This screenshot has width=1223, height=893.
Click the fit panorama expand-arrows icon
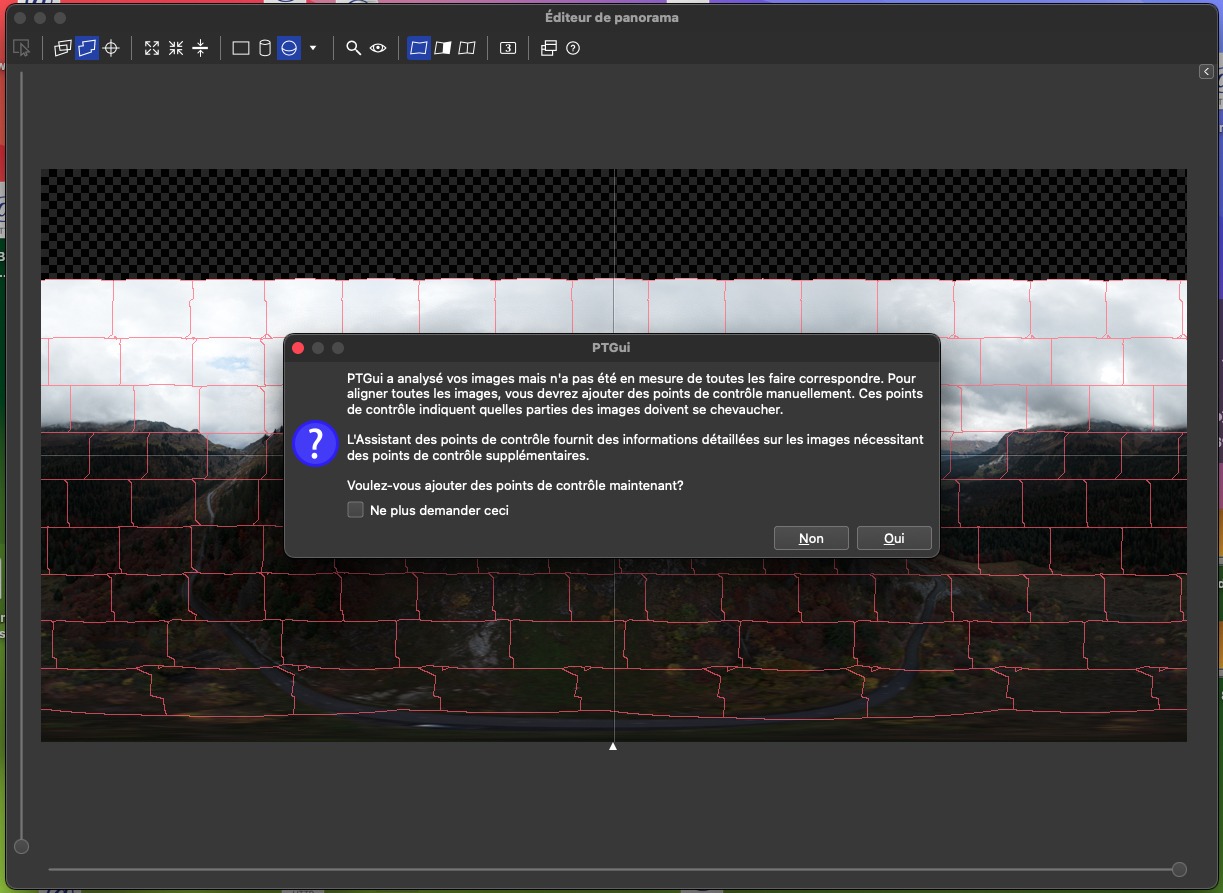[x=152, y=48]
